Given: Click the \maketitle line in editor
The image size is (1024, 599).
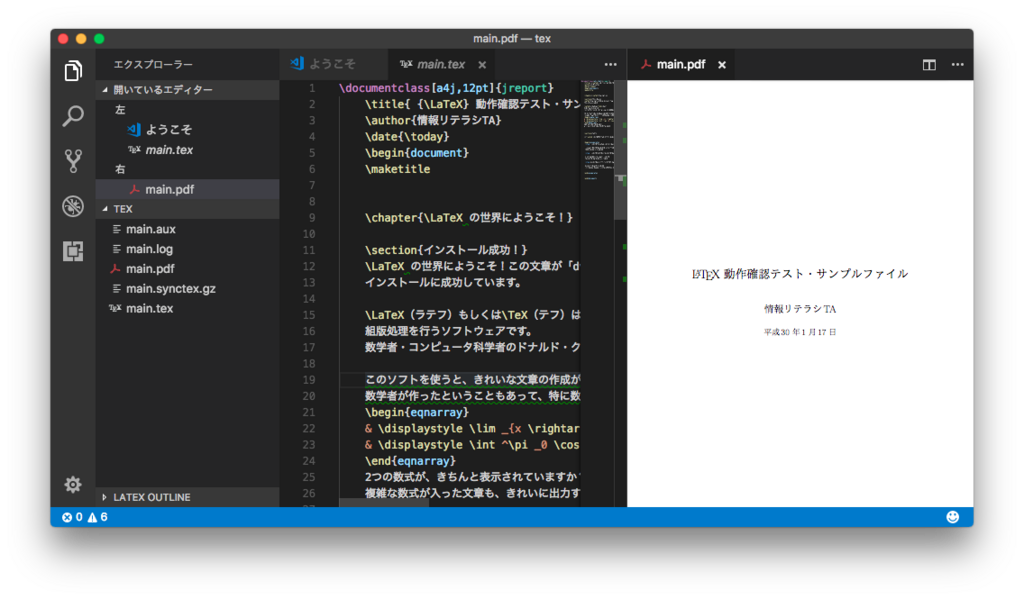Looking at the screenshot, I should pos(398,169).
